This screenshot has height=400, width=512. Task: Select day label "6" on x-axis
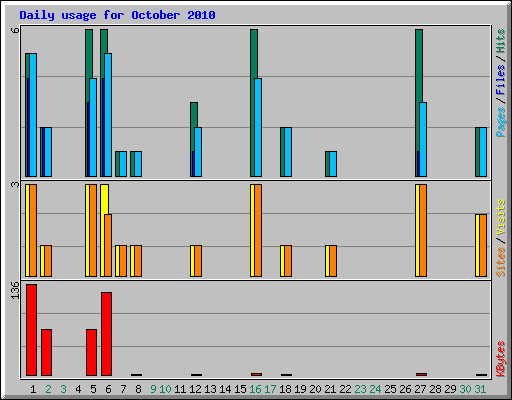click(x=108, y=389)
